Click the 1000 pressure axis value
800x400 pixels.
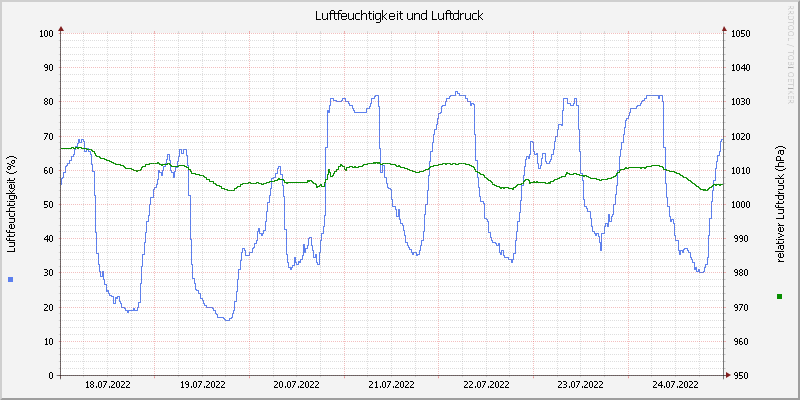click(740, 205)
